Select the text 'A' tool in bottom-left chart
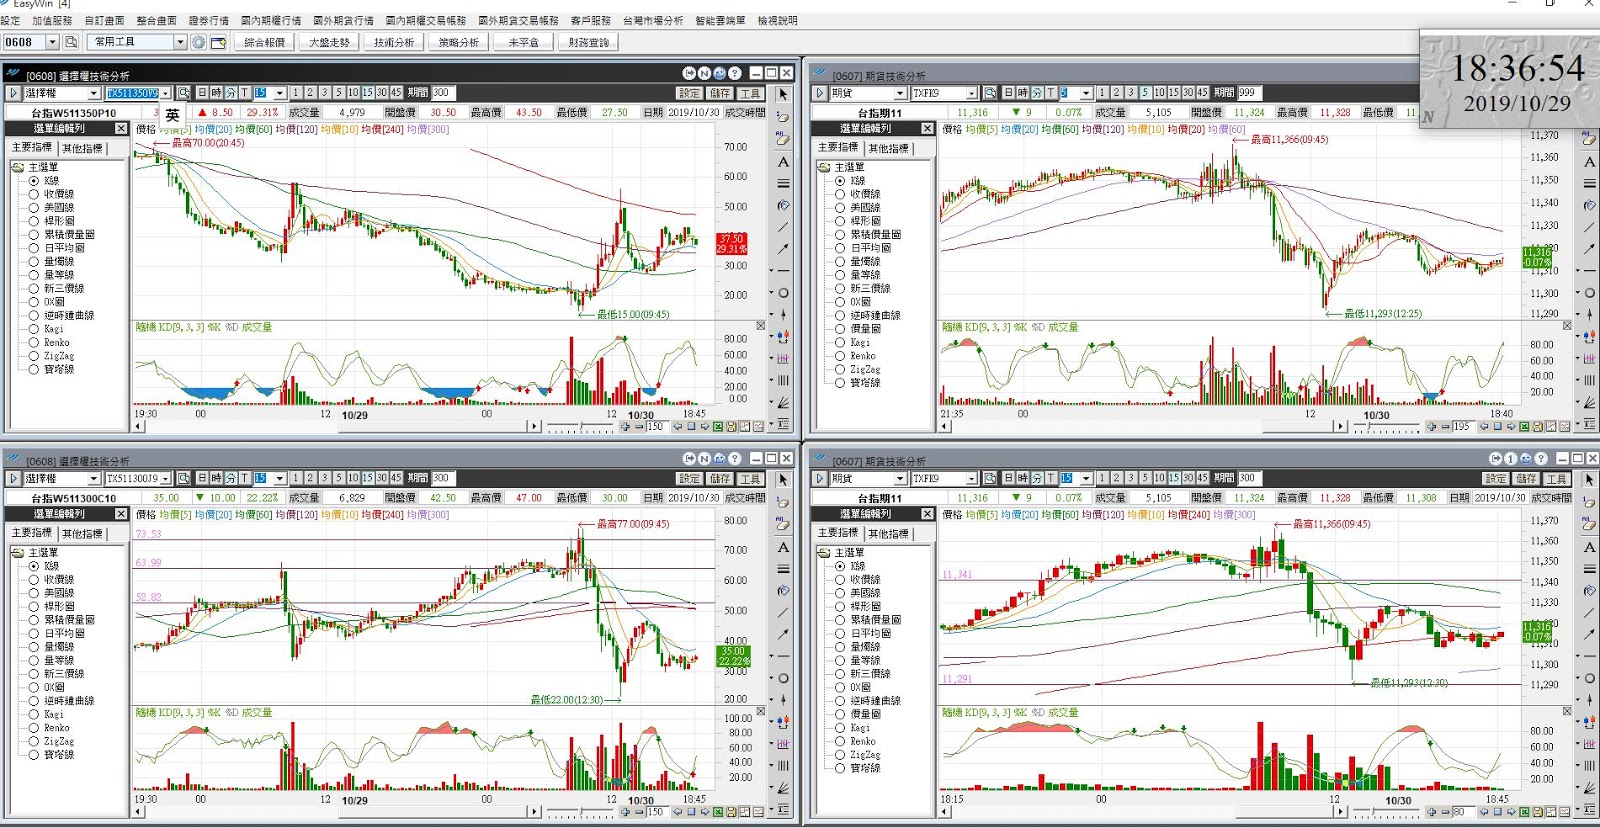 (x=783, y=548)
